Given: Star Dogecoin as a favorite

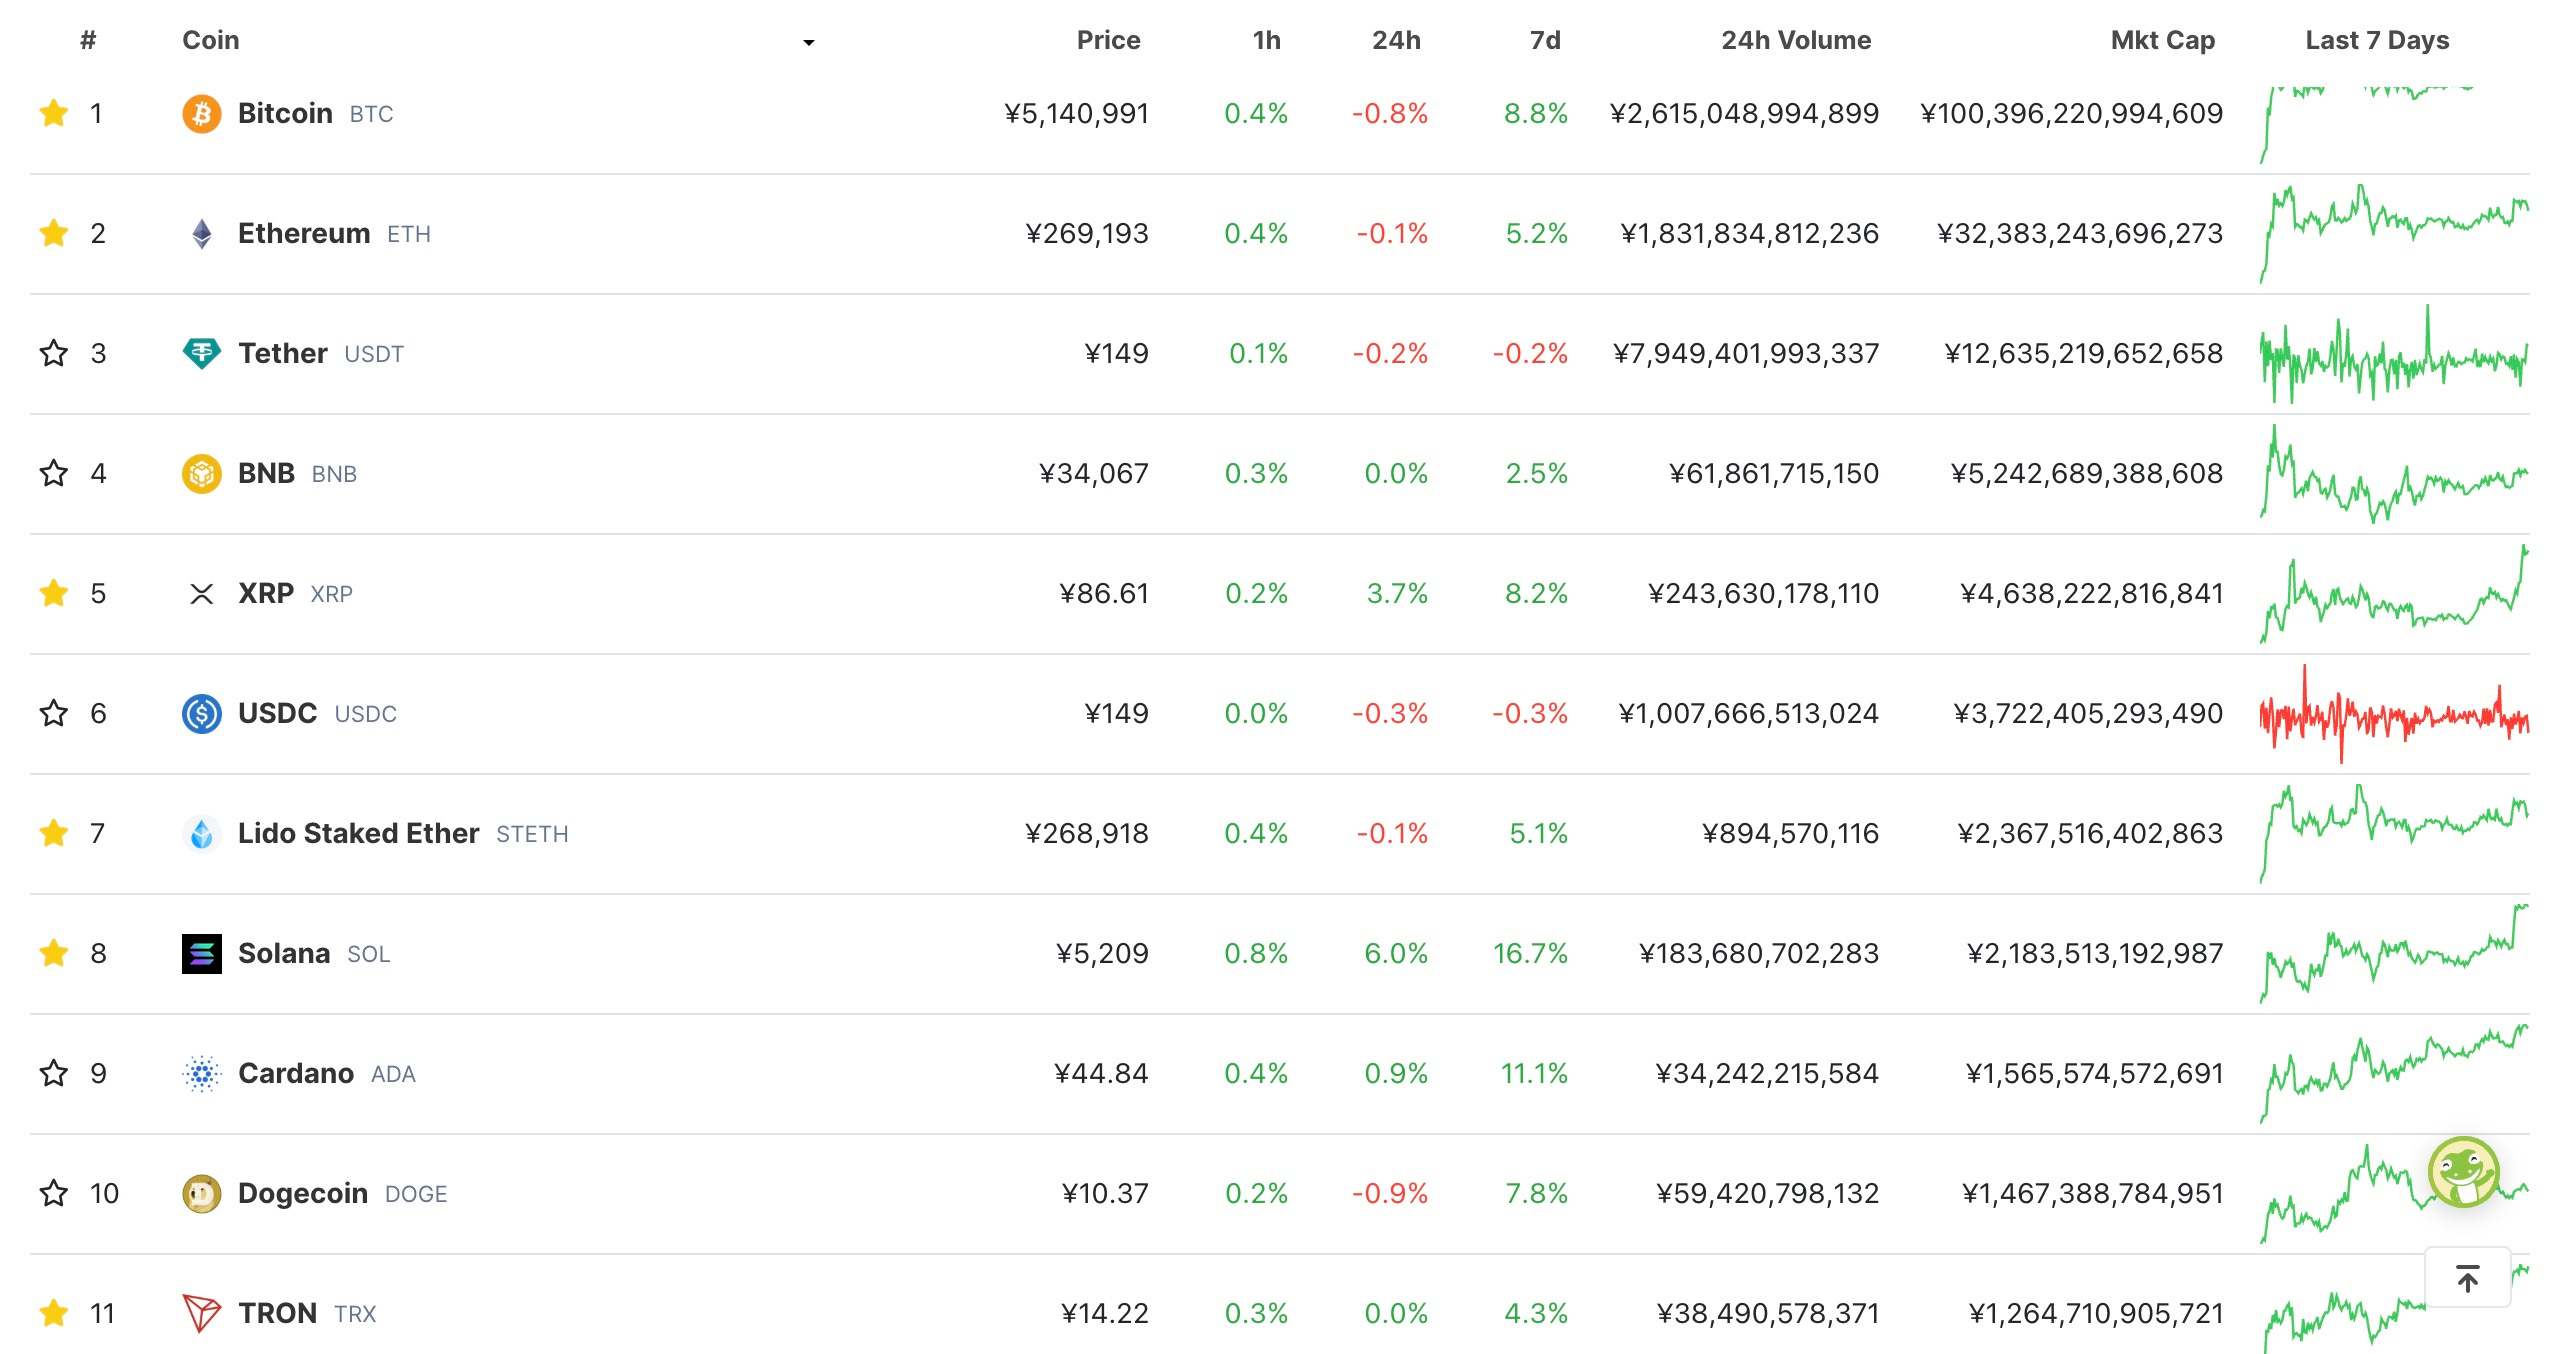Looking at the screenshot, I should [x=54, y=1193].
